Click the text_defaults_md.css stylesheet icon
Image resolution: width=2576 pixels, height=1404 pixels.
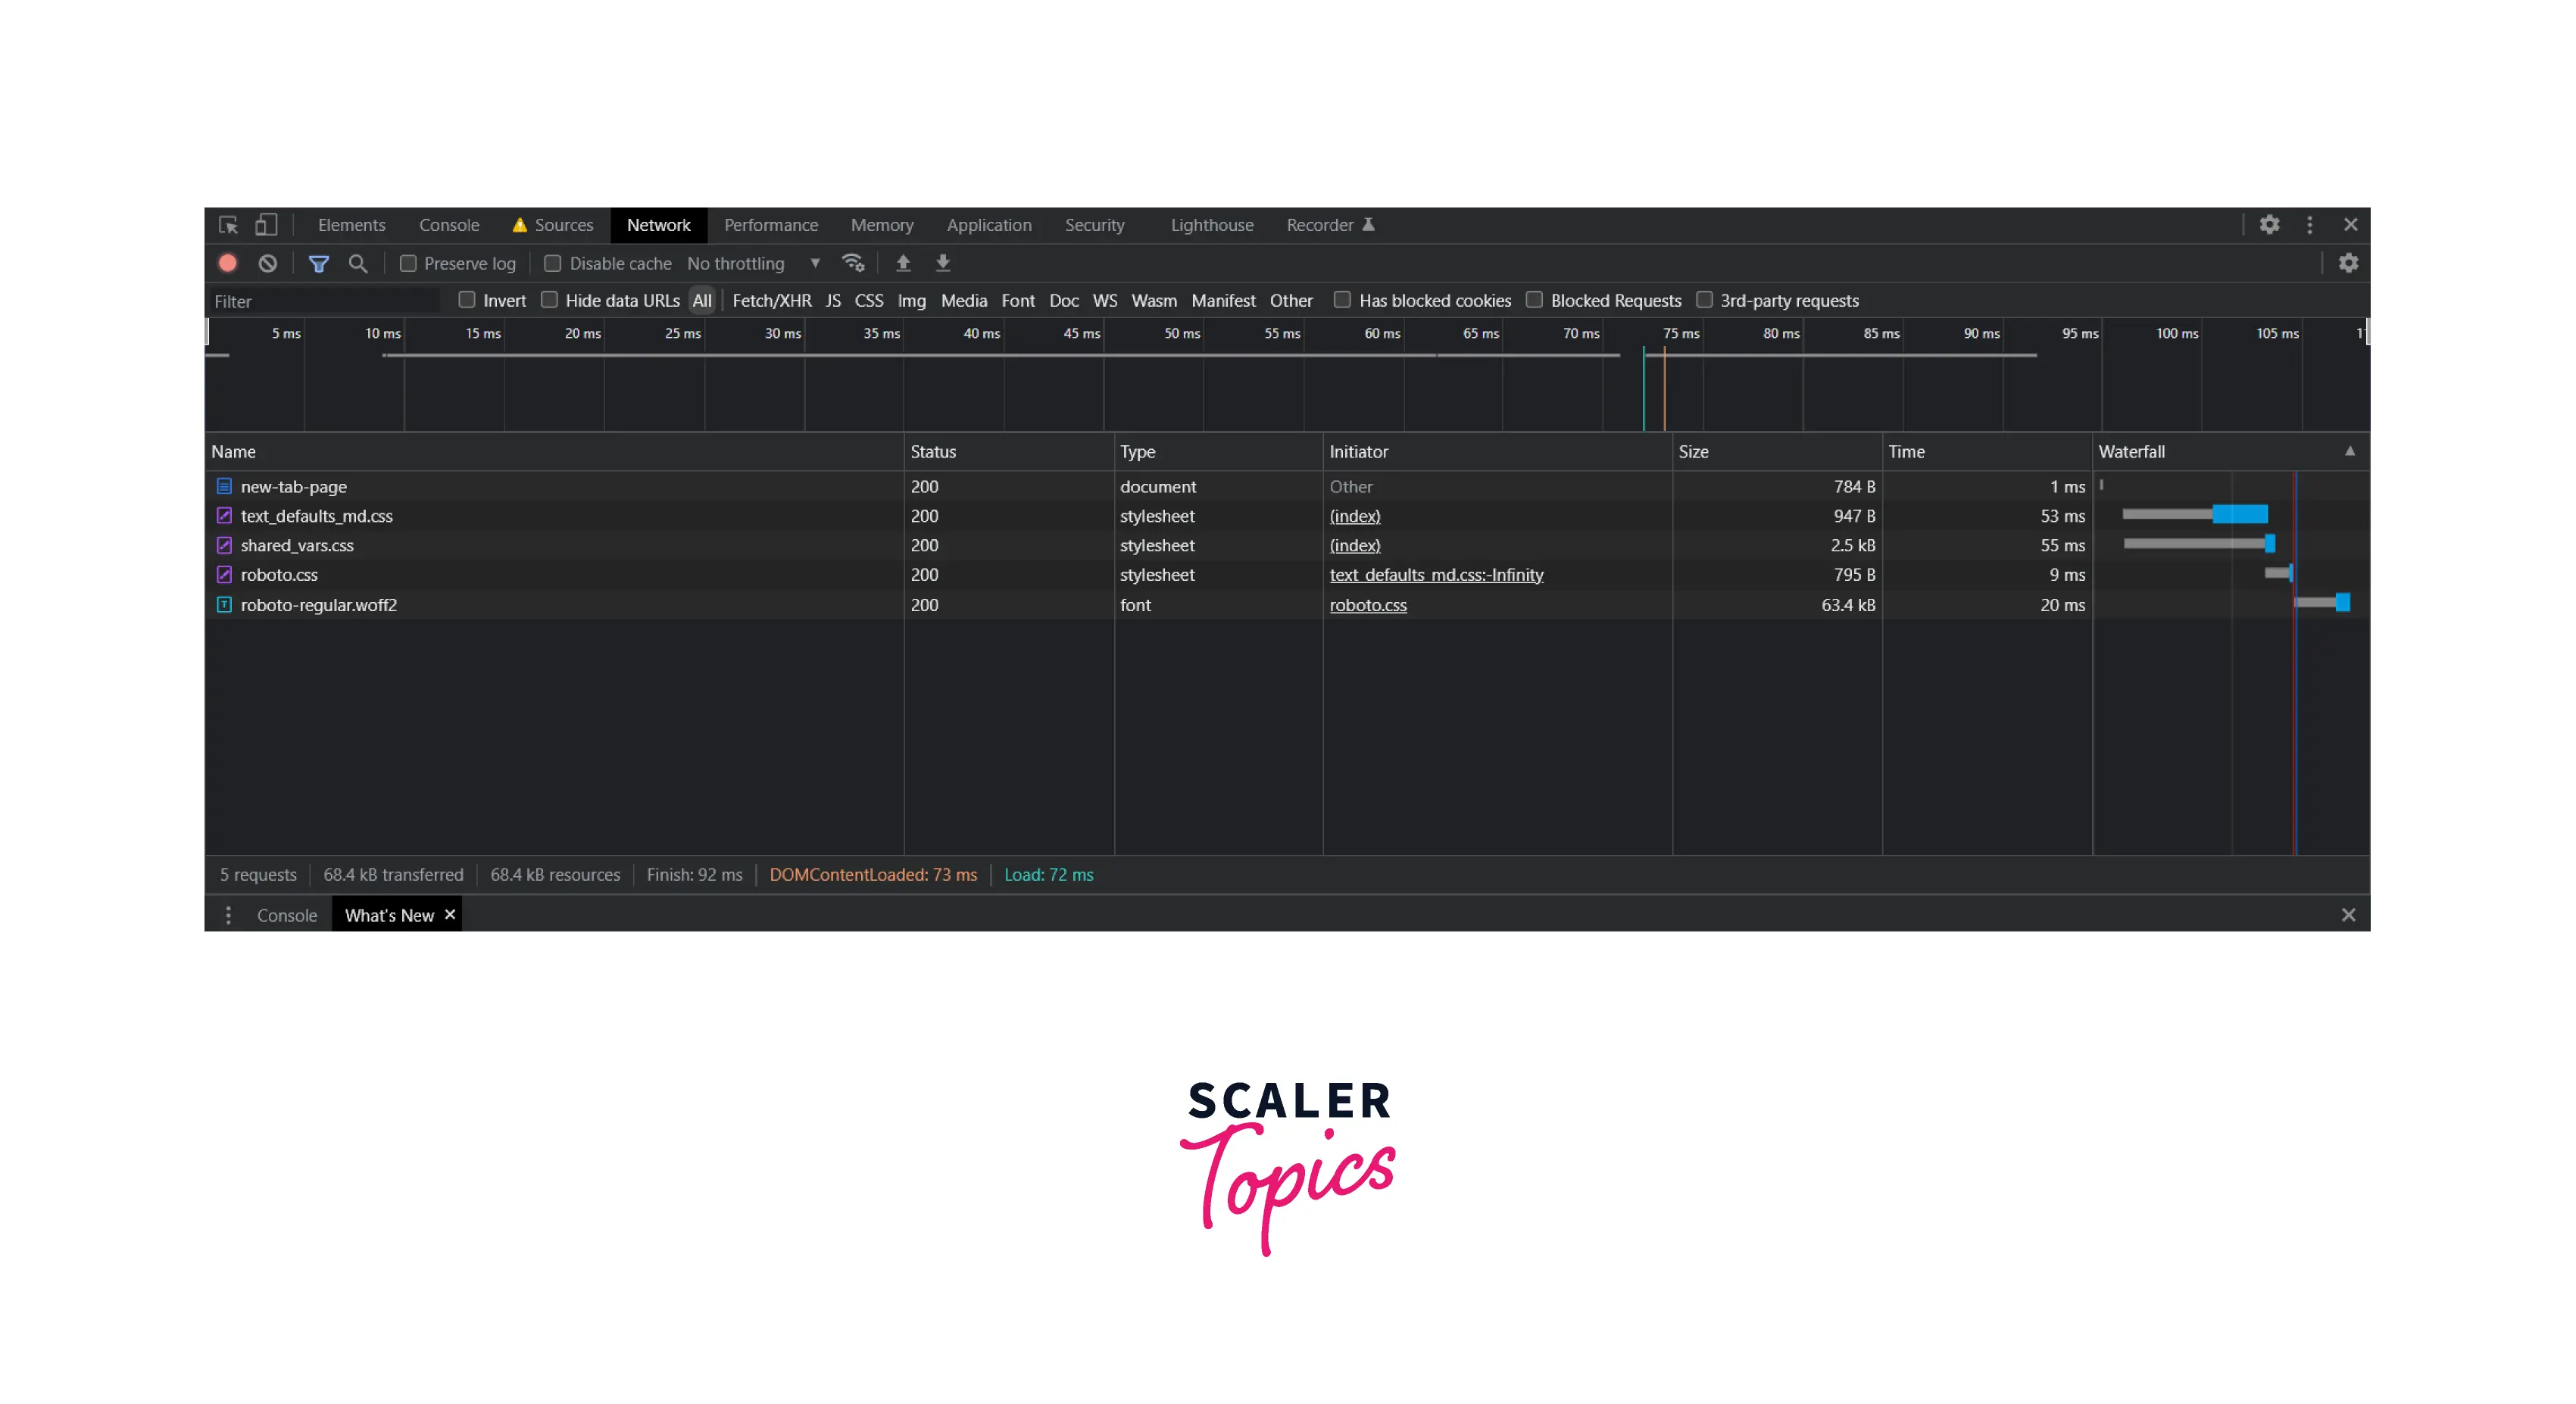[224, 516]
